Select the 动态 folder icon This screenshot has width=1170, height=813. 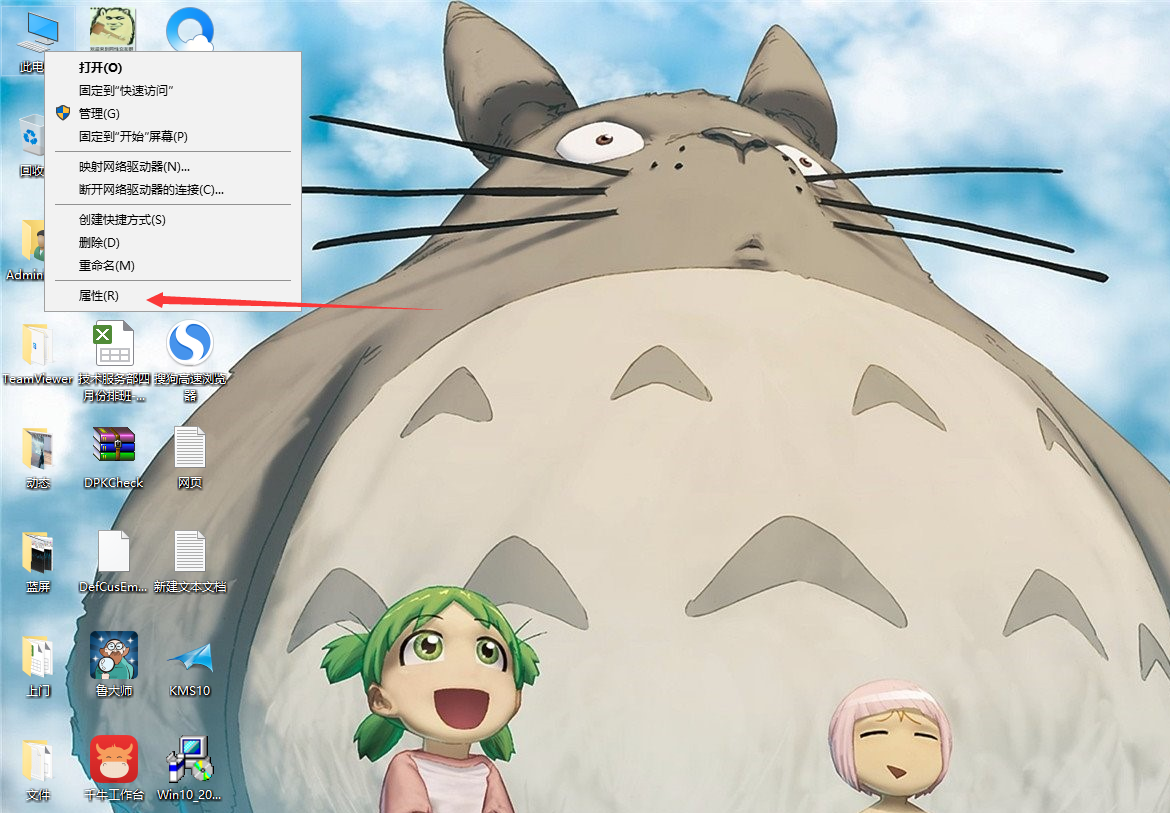coord(37,448)
